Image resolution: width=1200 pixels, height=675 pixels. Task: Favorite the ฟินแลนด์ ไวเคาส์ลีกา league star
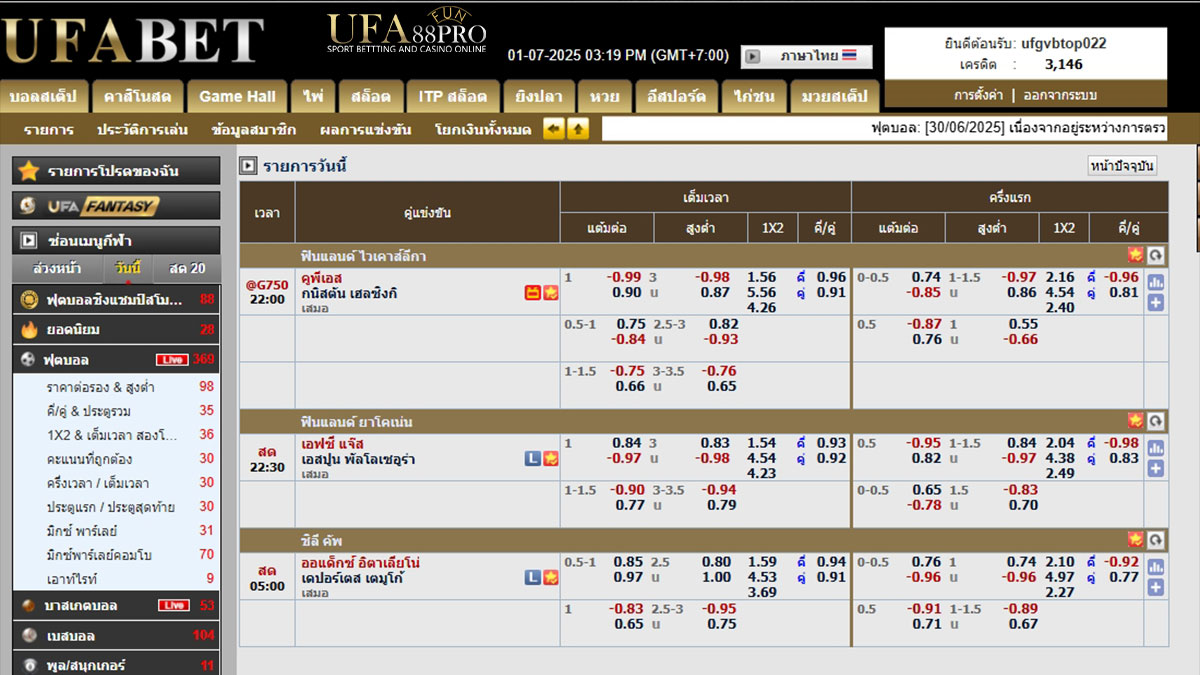coord(1135,255)
